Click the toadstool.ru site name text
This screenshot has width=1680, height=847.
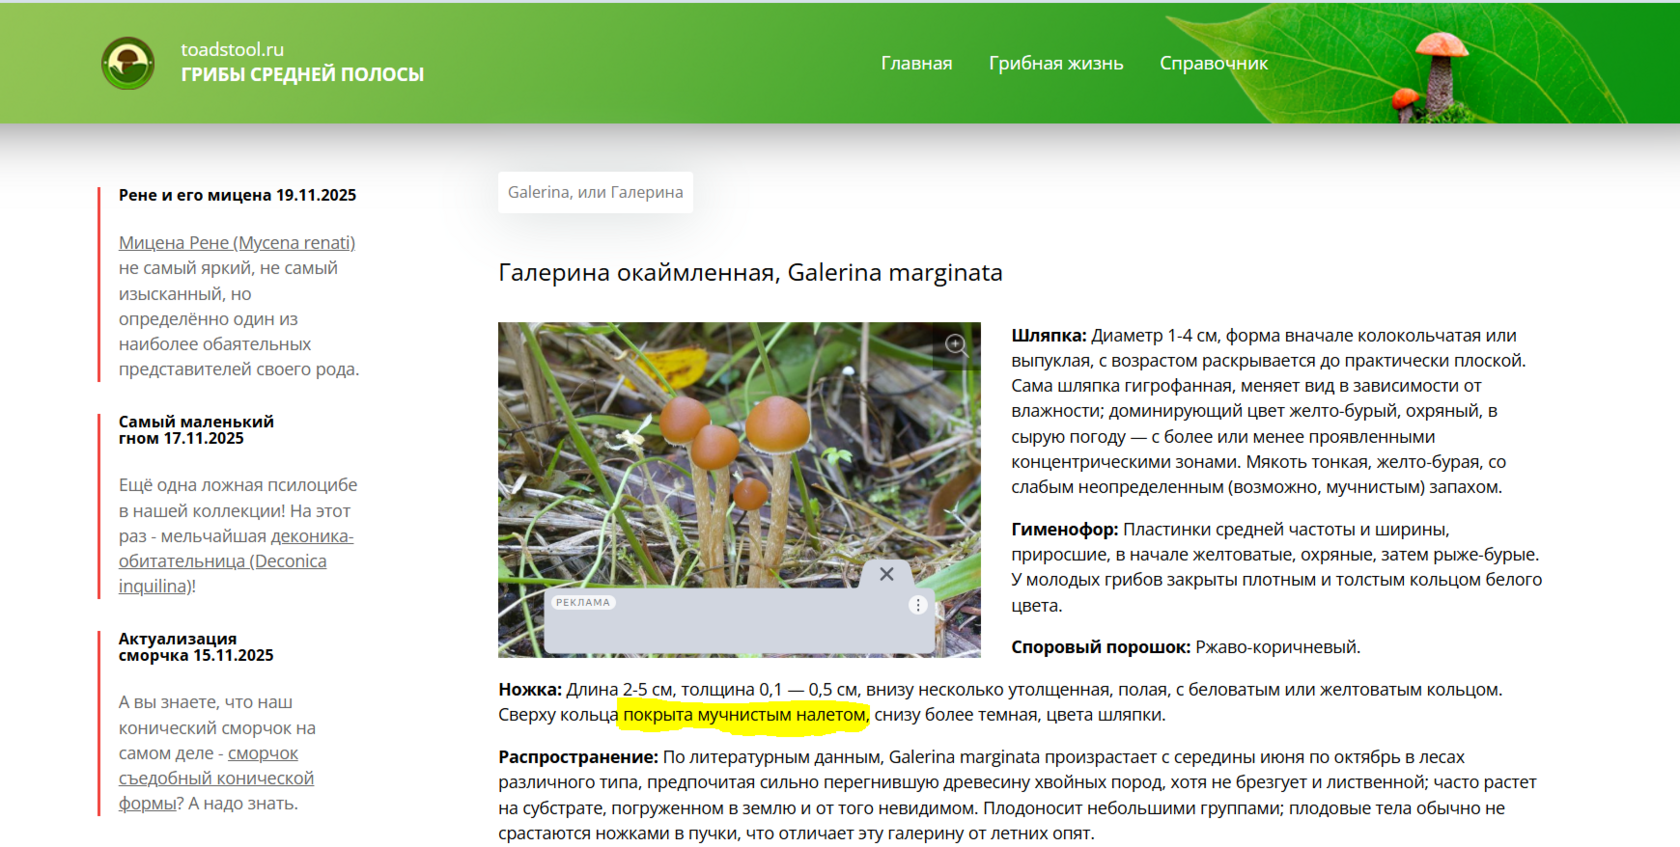coord(232,49)
